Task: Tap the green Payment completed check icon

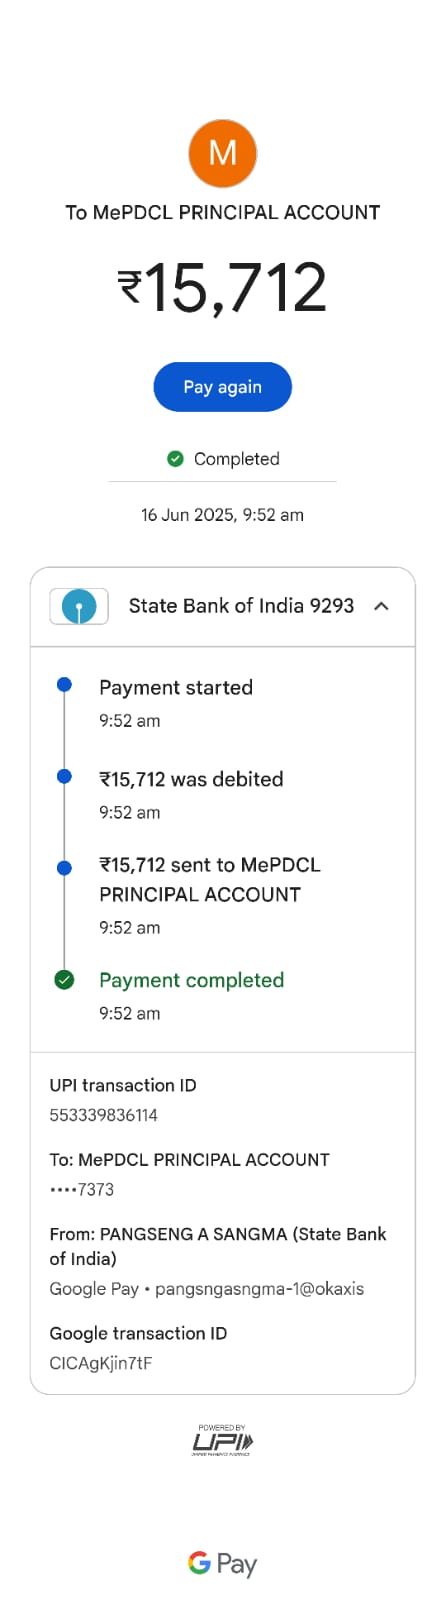Action: point(64,980)
